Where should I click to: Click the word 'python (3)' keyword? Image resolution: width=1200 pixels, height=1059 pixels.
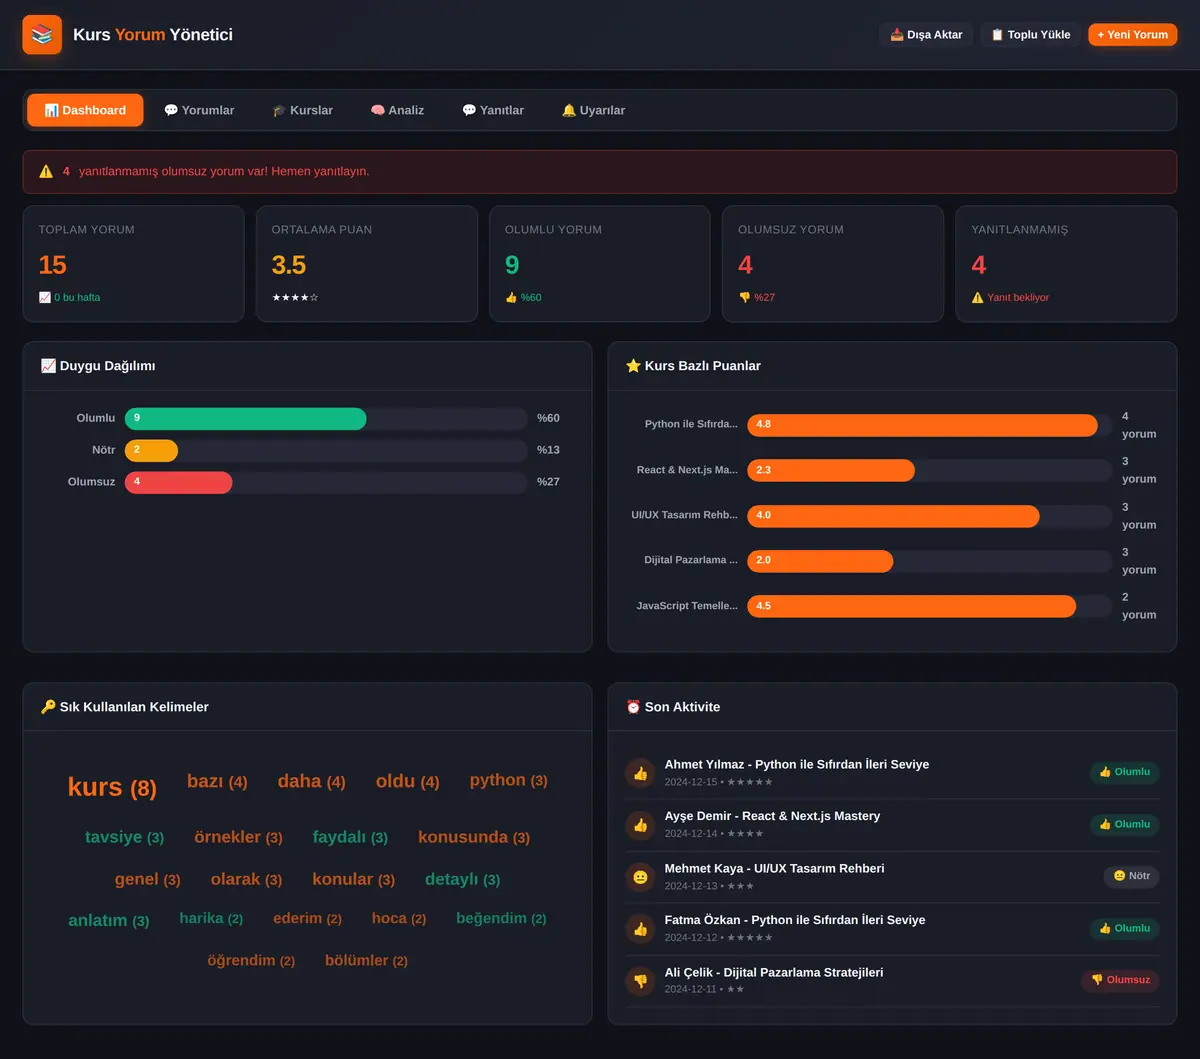[x=509, y=780]
